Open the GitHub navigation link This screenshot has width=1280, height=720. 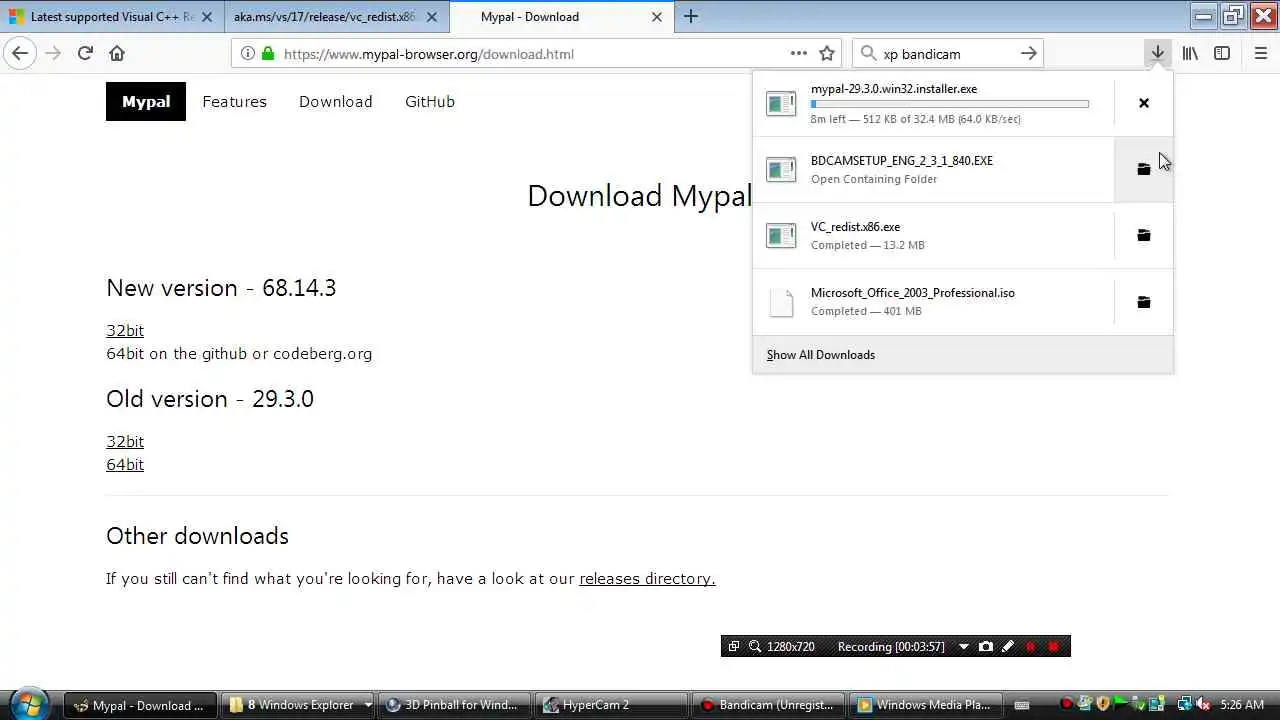tap(430, 101)
